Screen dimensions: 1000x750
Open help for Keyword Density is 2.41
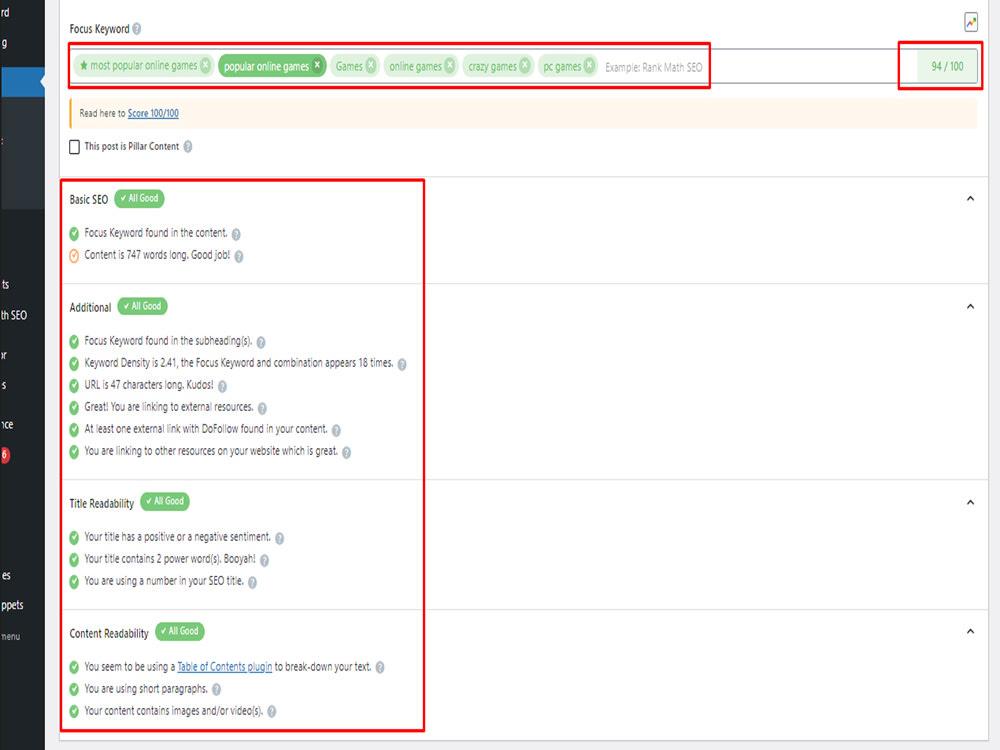[402, 364]
